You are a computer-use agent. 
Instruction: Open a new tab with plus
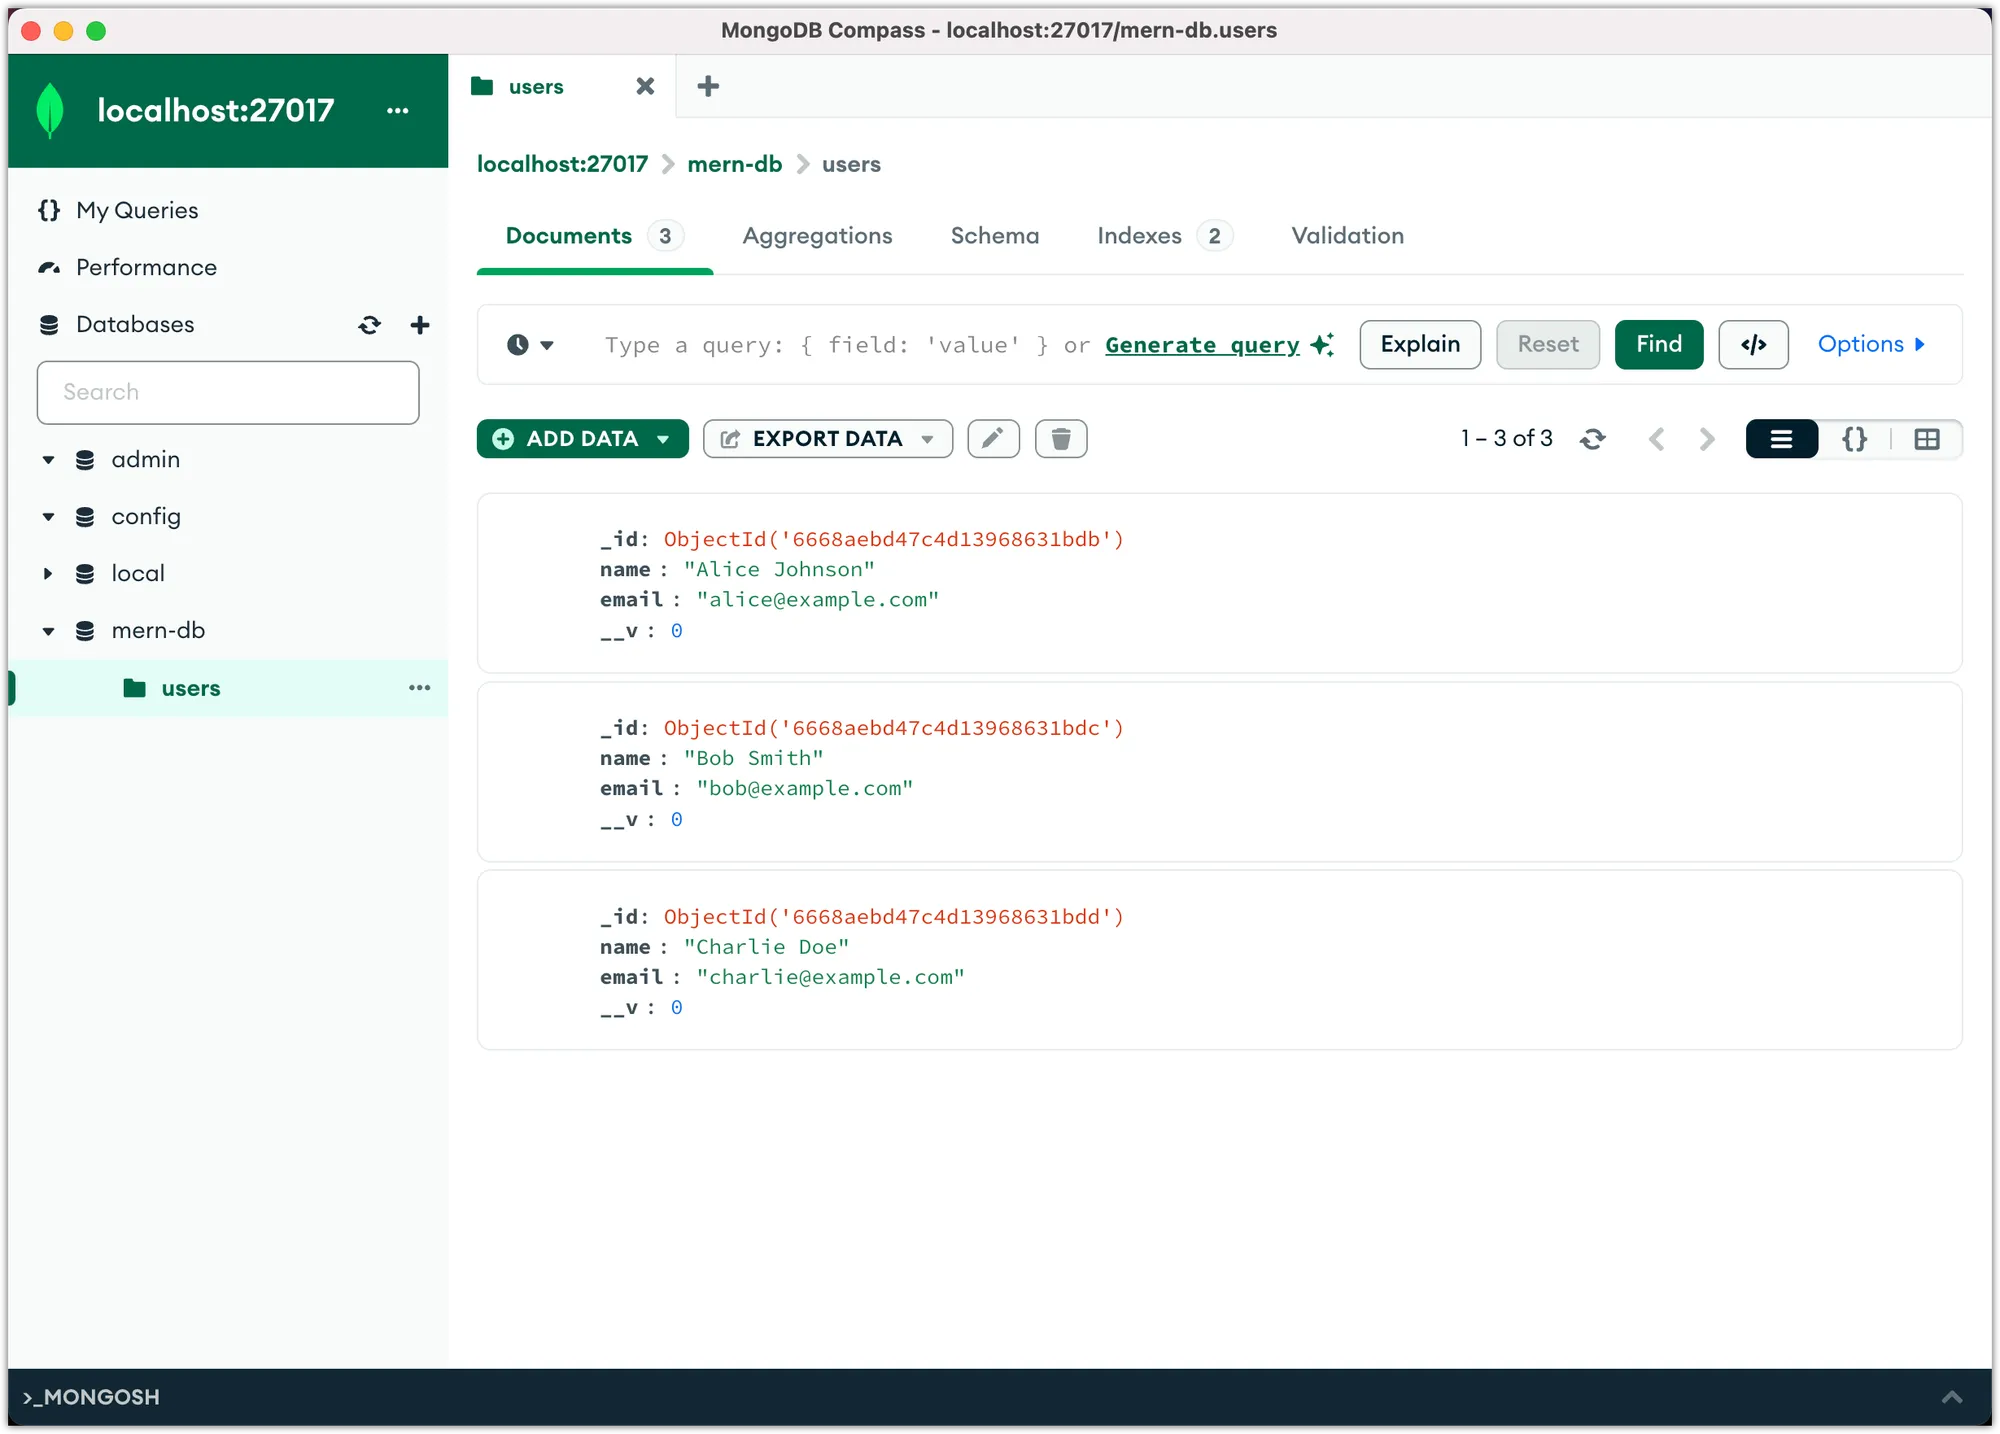[x=708, y=87]
